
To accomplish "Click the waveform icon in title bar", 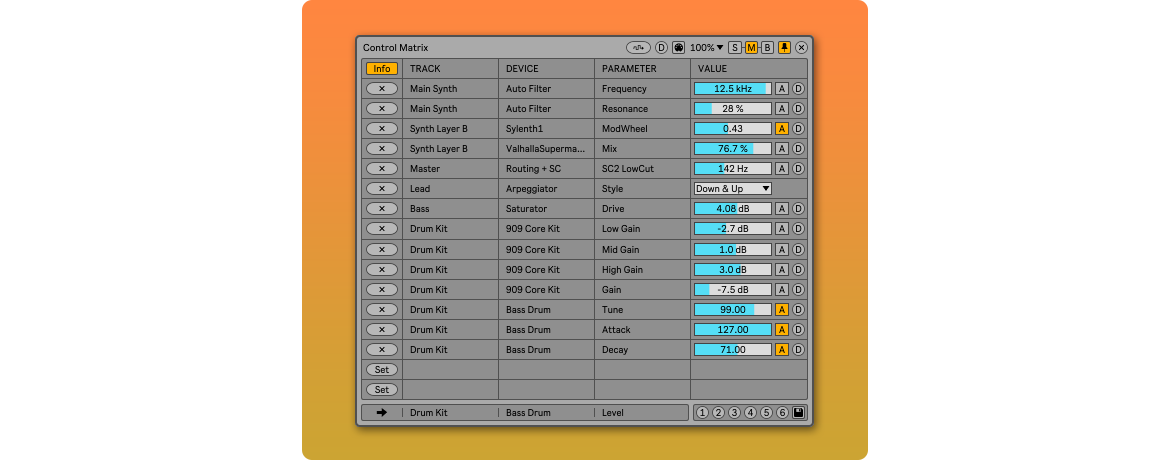I will [638, 47].
